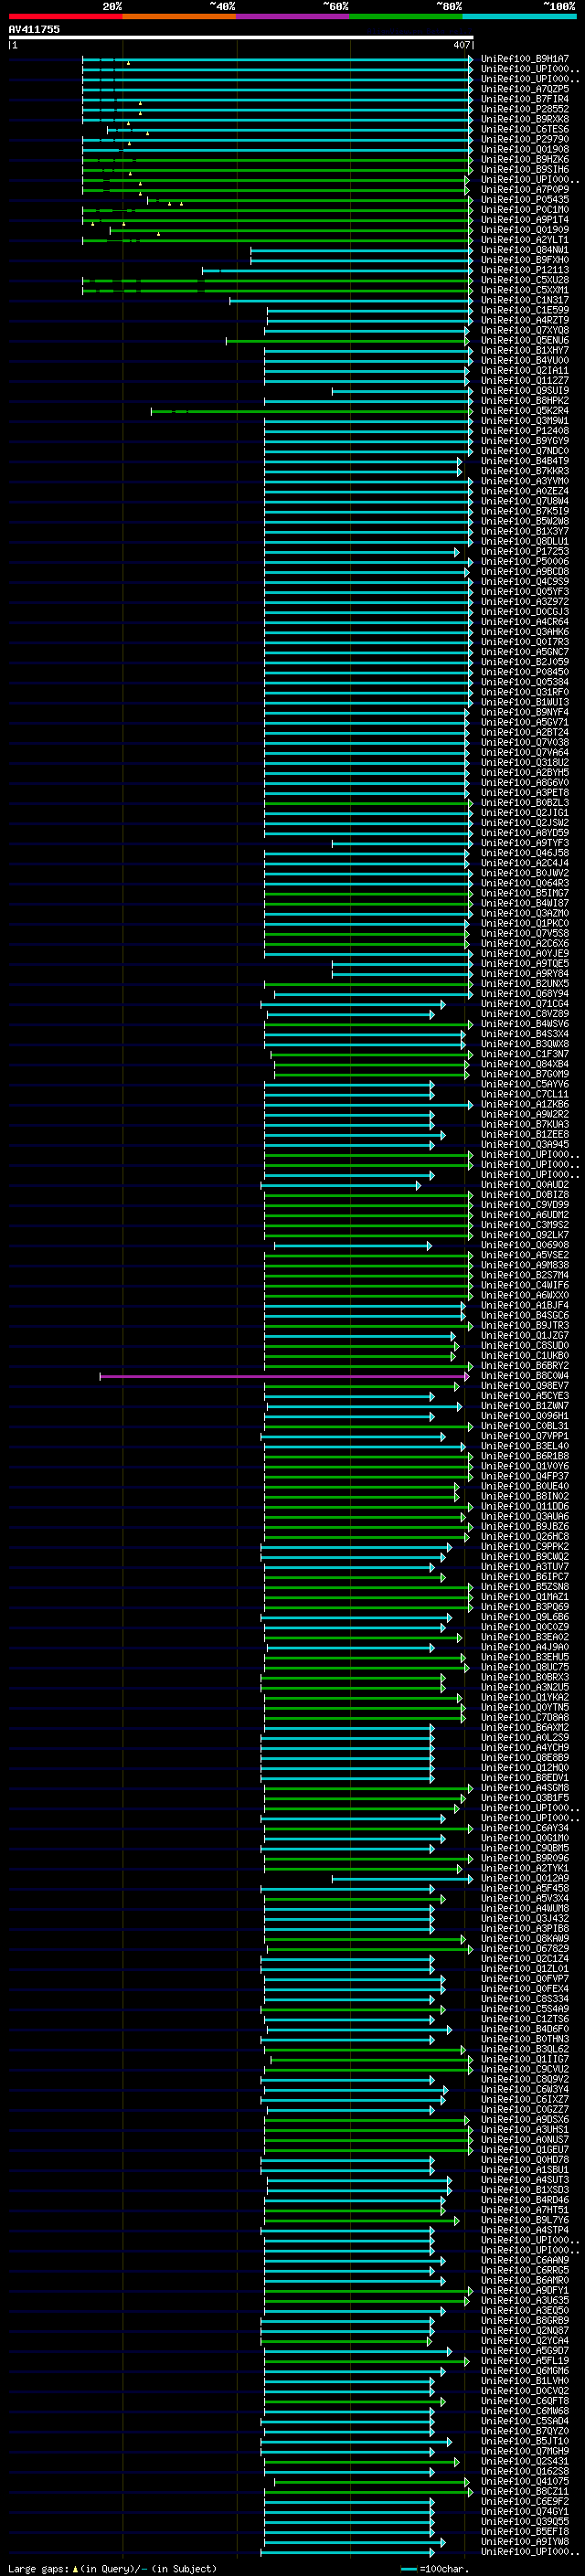Open hit UniRef100_A7P0P9

pos(525,189)
